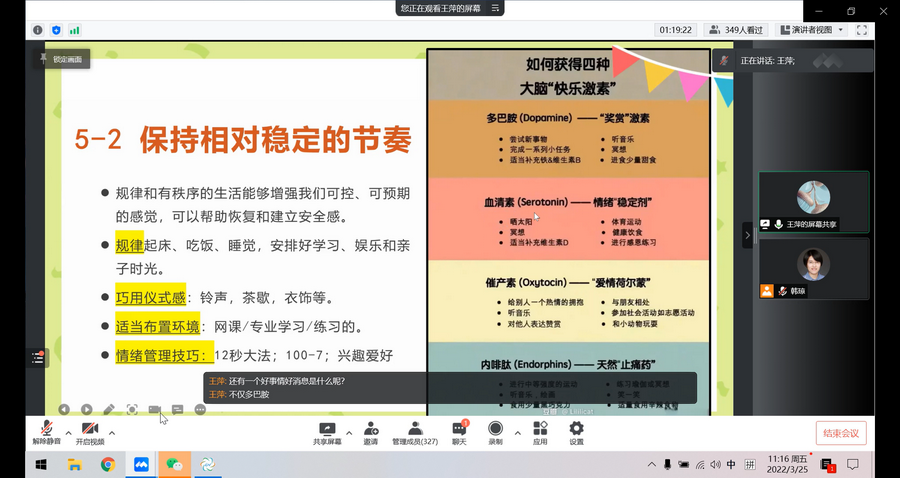Click the 多巴胺 (Dopamine) heading

(x=568, y=118)
